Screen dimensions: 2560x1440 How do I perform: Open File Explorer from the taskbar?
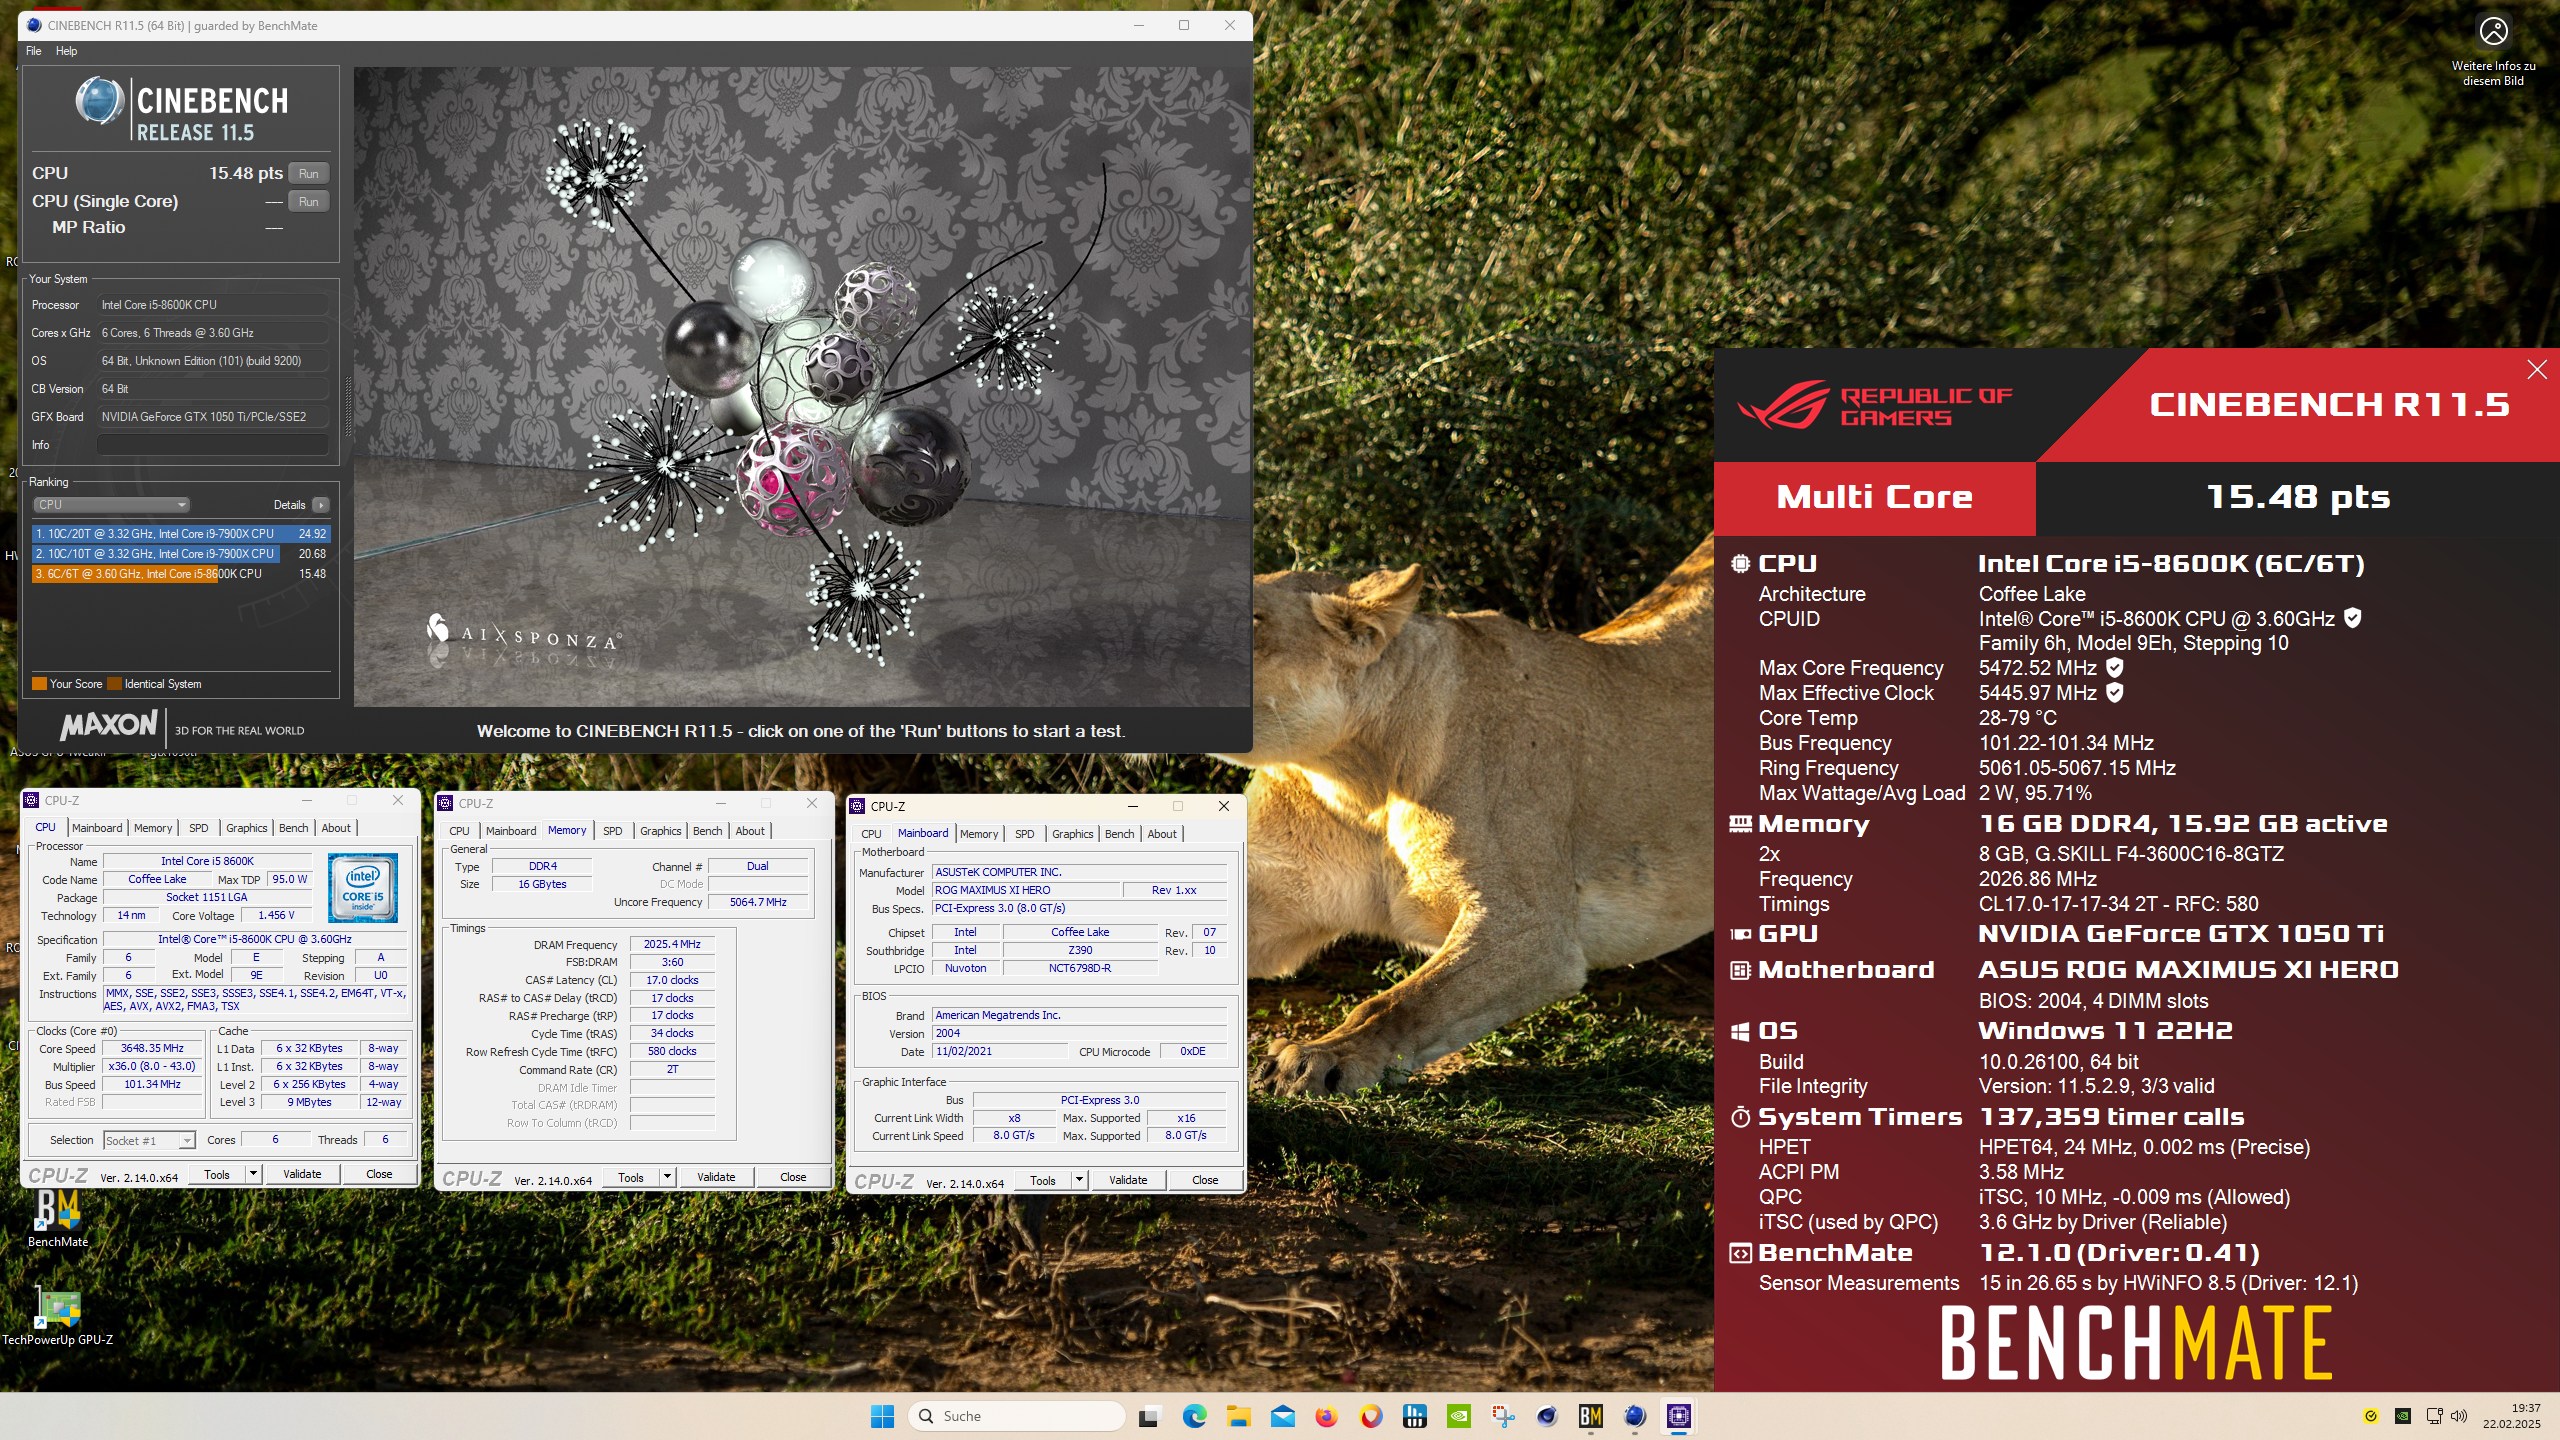pos(1238,1416)
